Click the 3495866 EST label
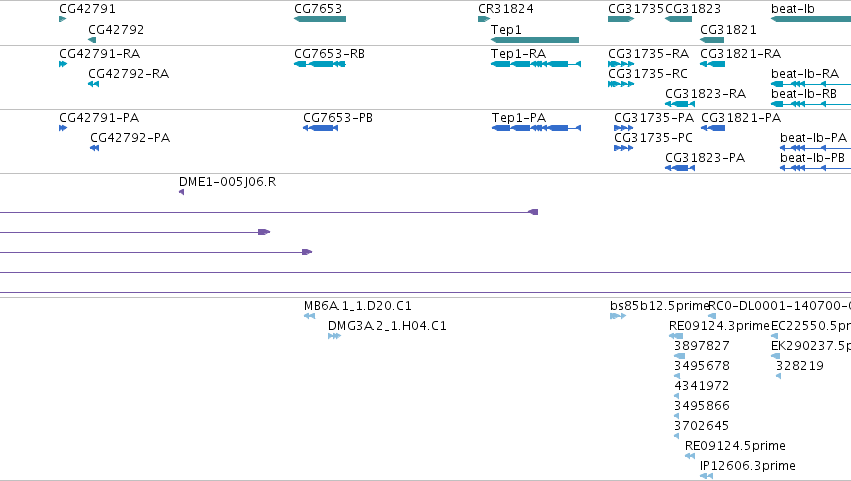851x481 pixels. point(702,406)
